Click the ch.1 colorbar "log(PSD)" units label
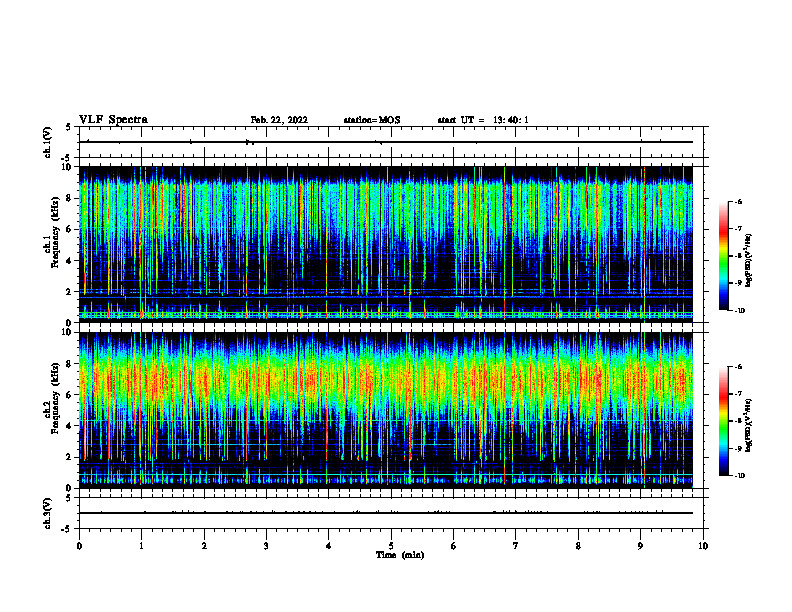The width and height of the screenshot is (792, 612). [748, 261]
